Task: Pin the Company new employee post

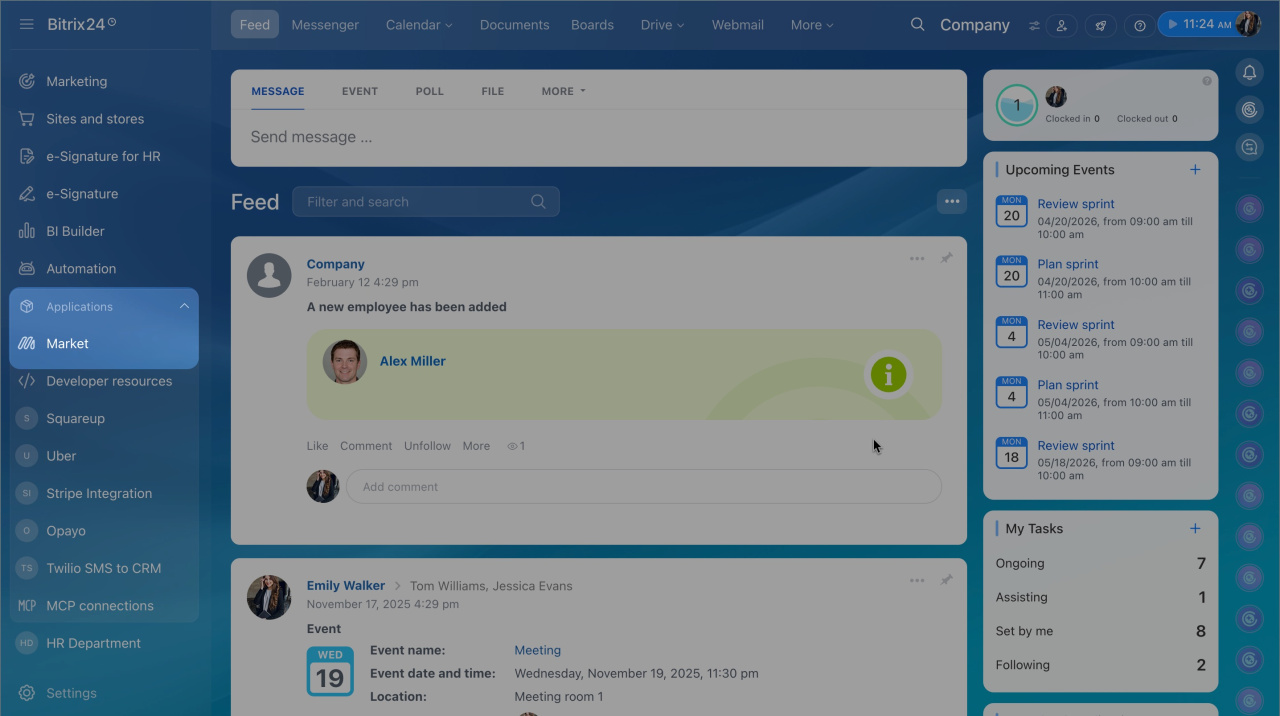Action: pyautogui.click(x=946, y=259)
